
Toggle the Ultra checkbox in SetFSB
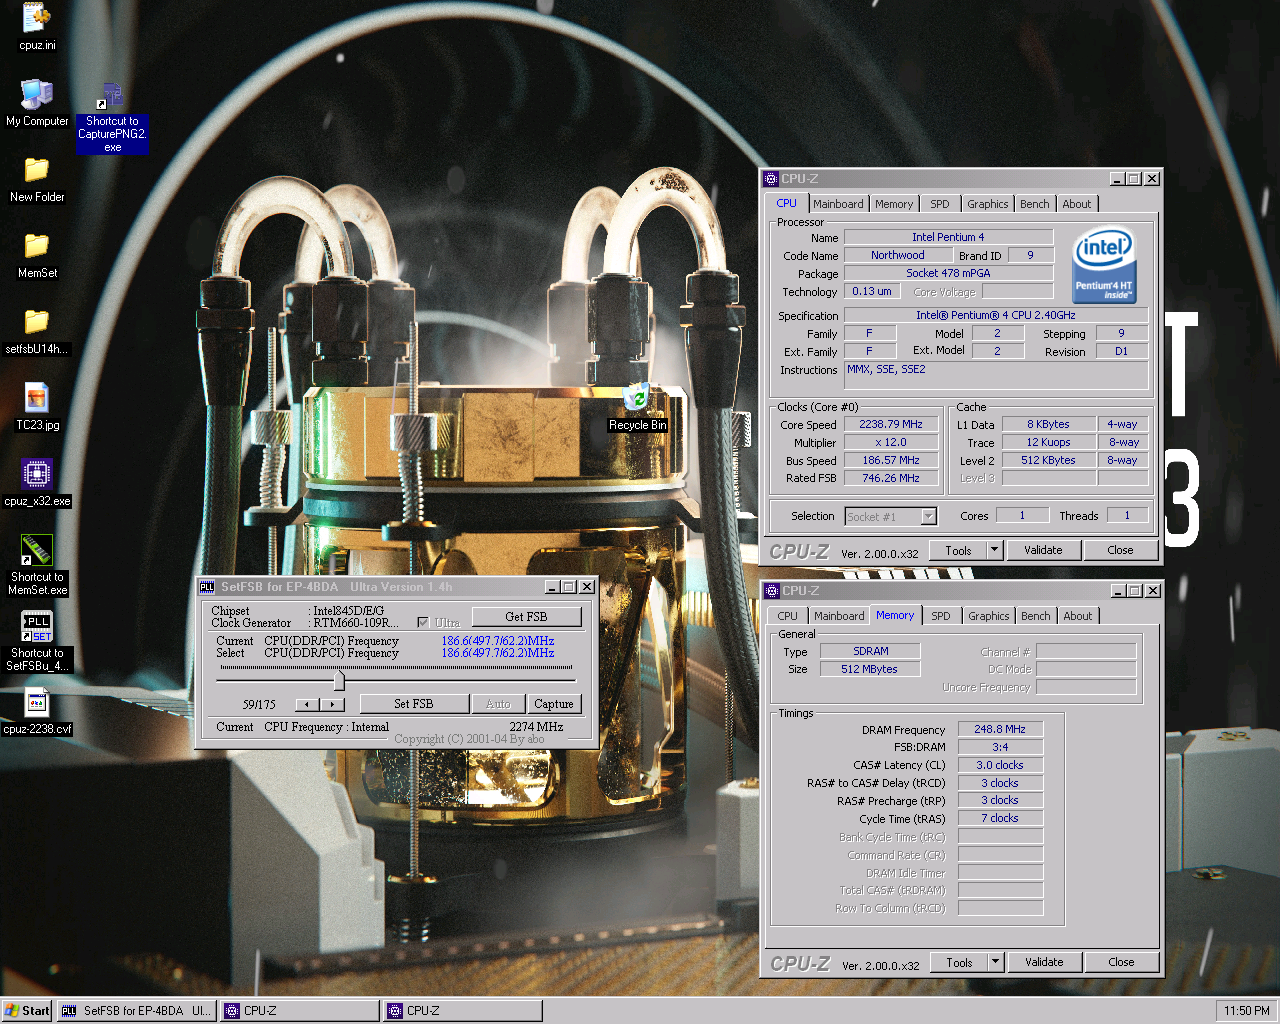point(423,622)
